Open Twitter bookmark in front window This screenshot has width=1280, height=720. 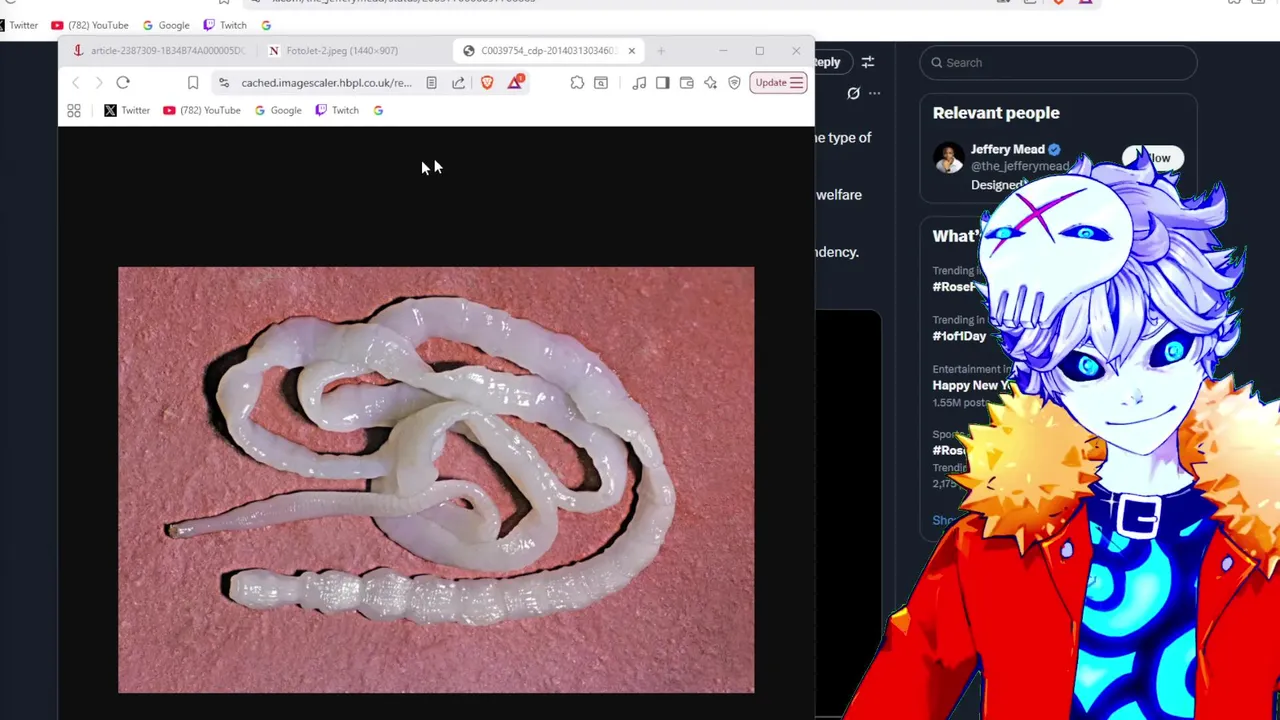[x=127, y=110]
